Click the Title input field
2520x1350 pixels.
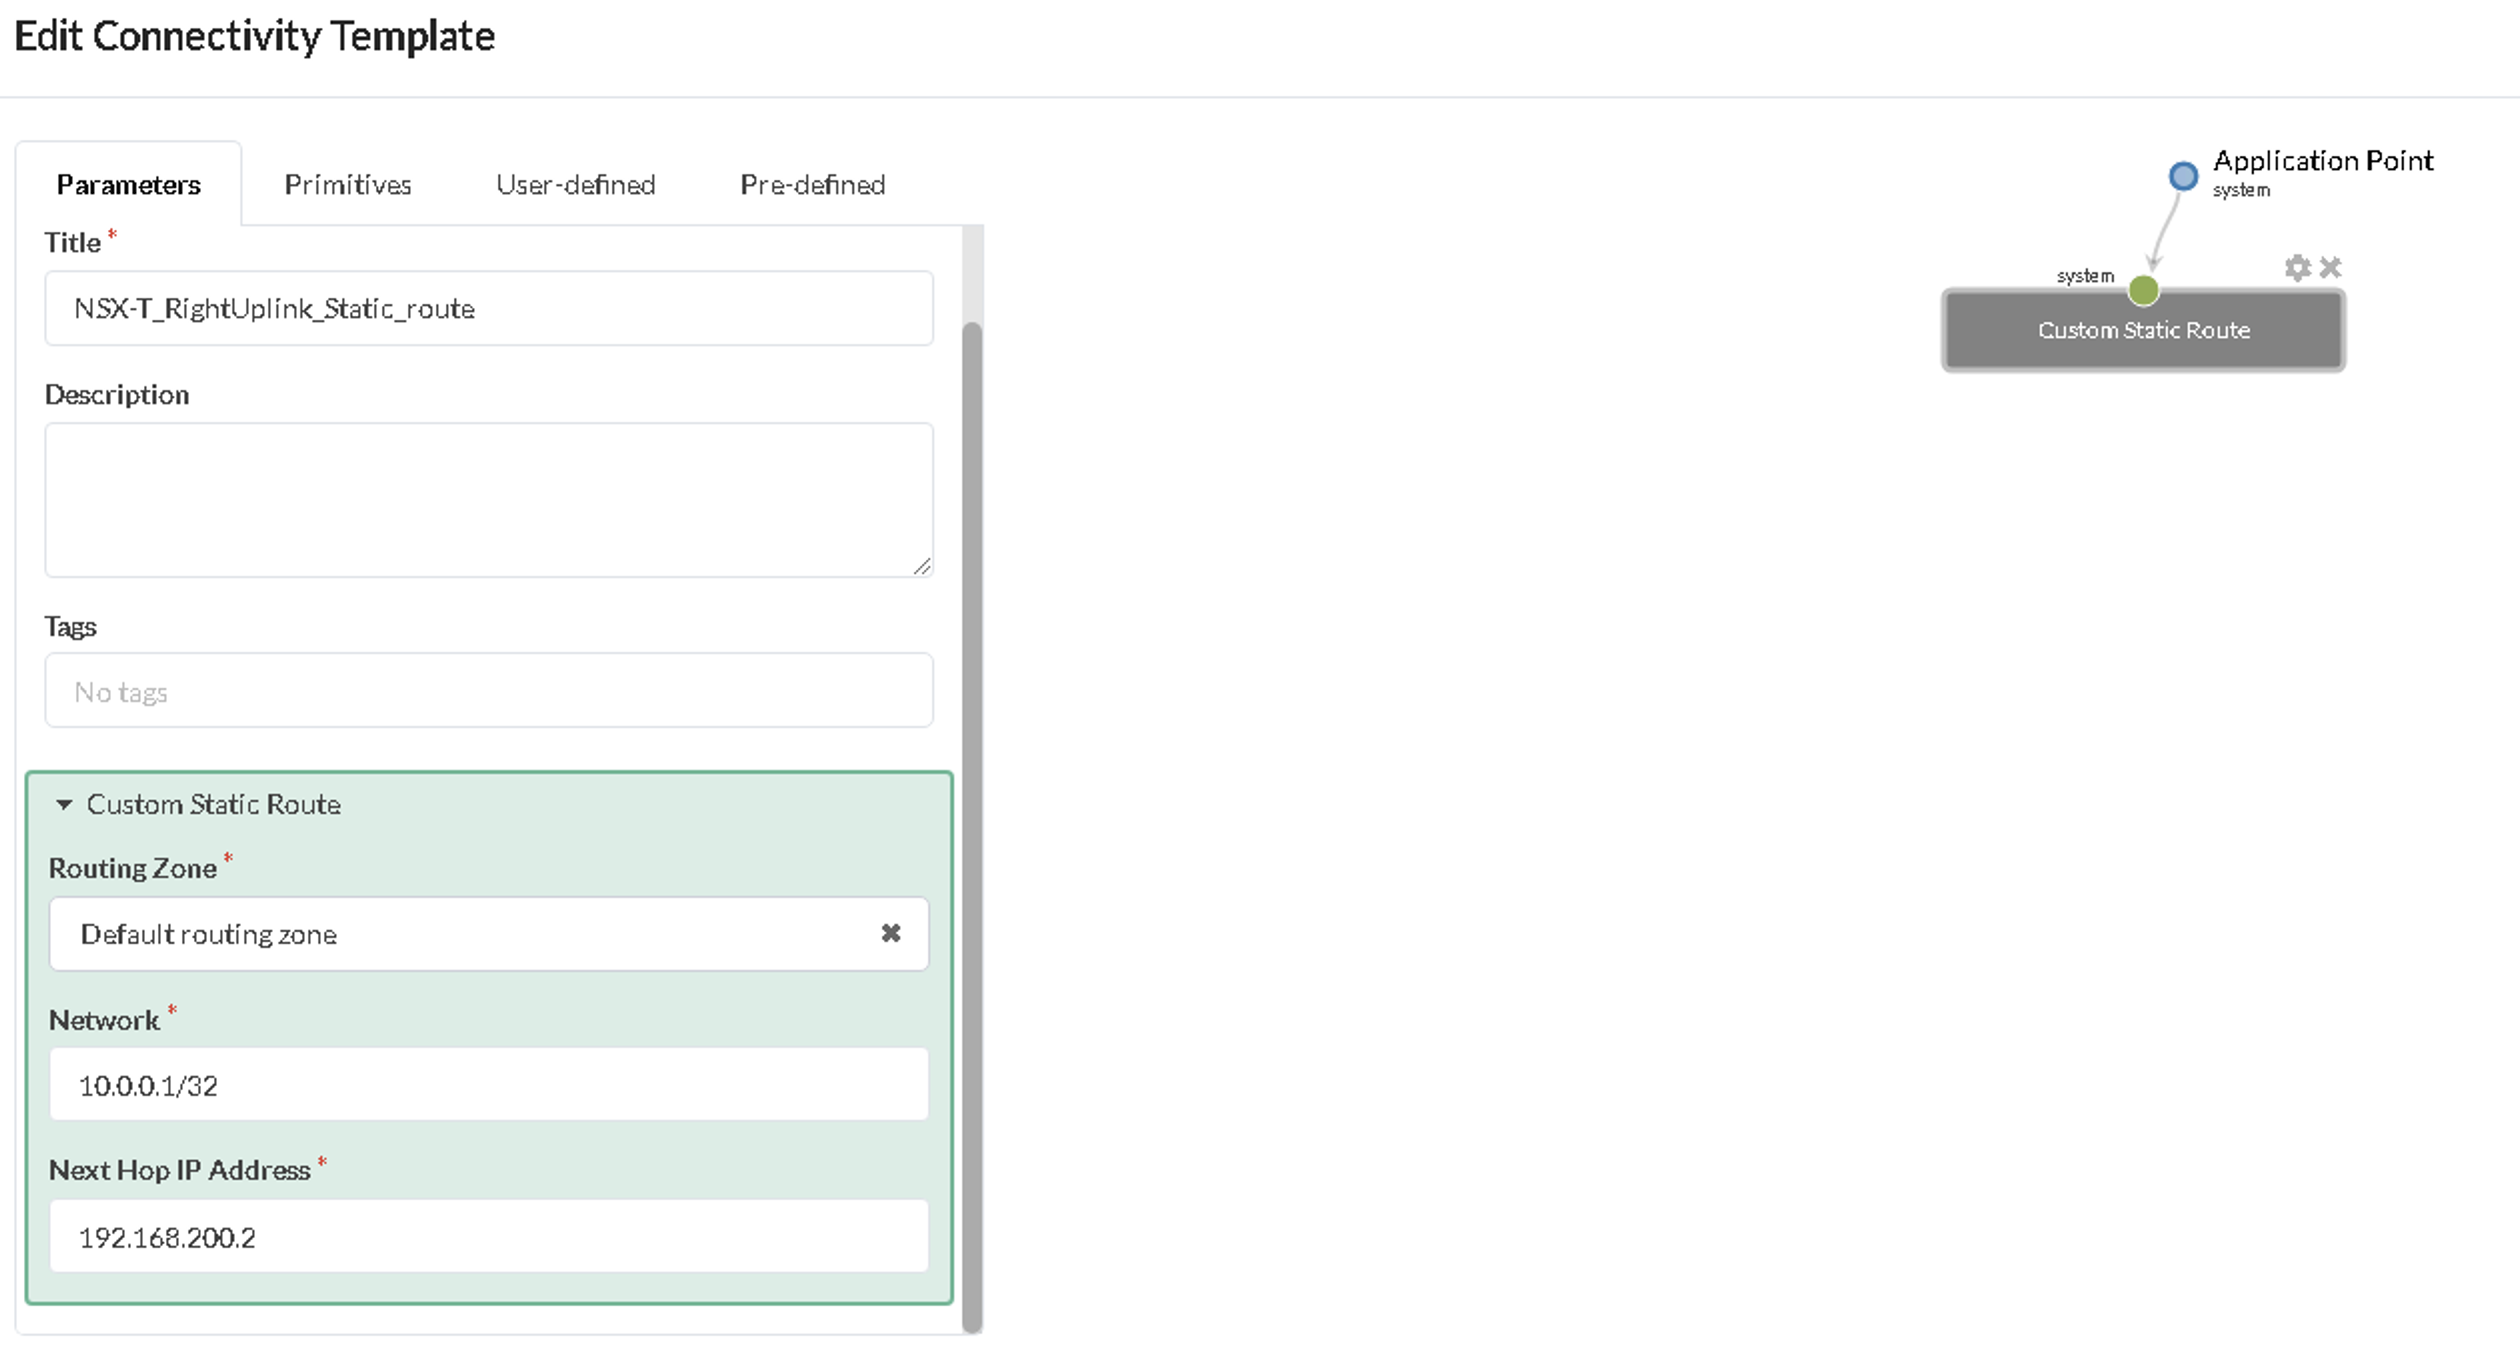tap(488, 308)
